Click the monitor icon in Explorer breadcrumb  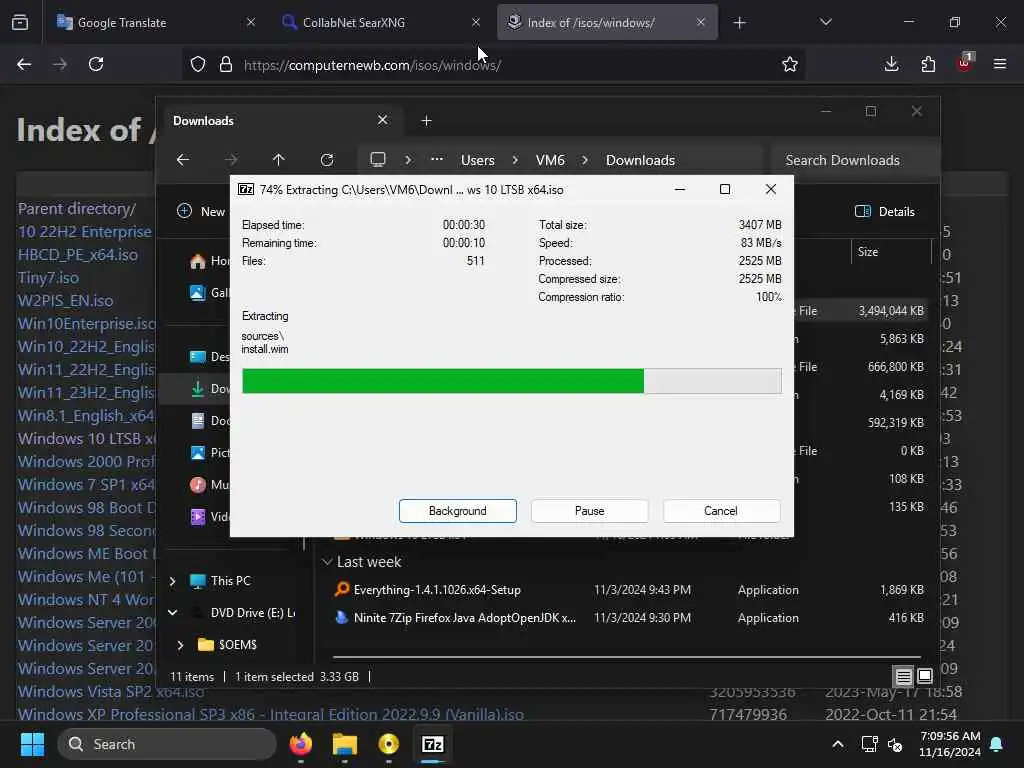pos(378,159)
